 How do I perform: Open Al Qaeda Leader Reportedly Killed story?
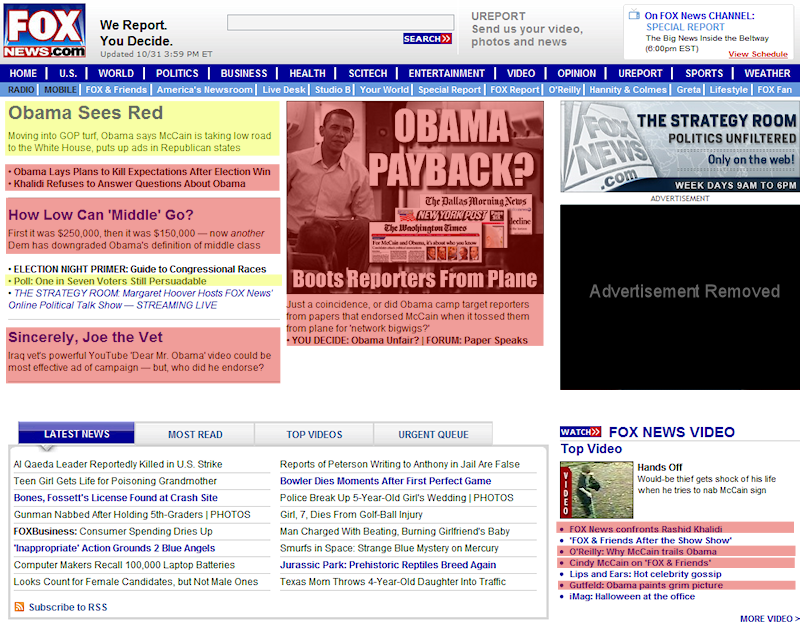tap(118, 464)
